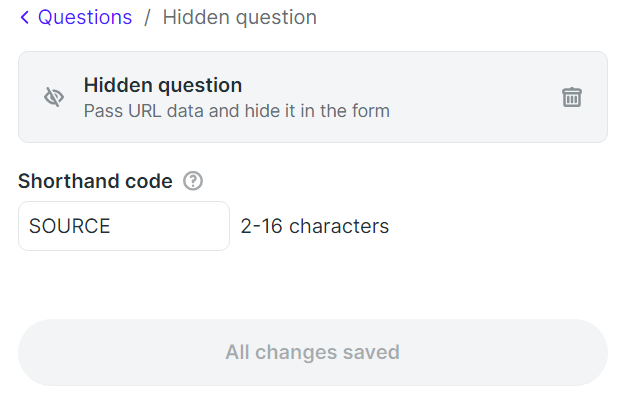Click the Shorthand code label
This screenshot has width=627, height=401.
coord(95,181)
